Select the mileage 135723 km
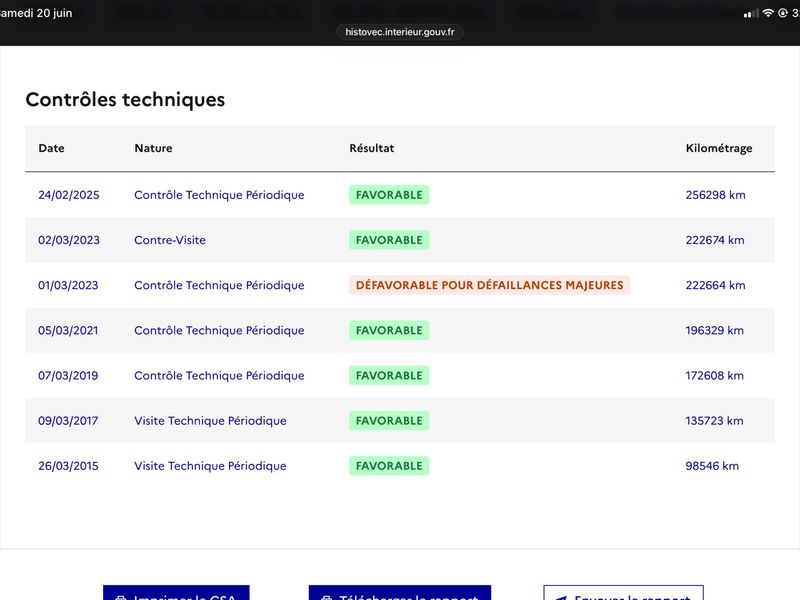 tap(714, 420)
